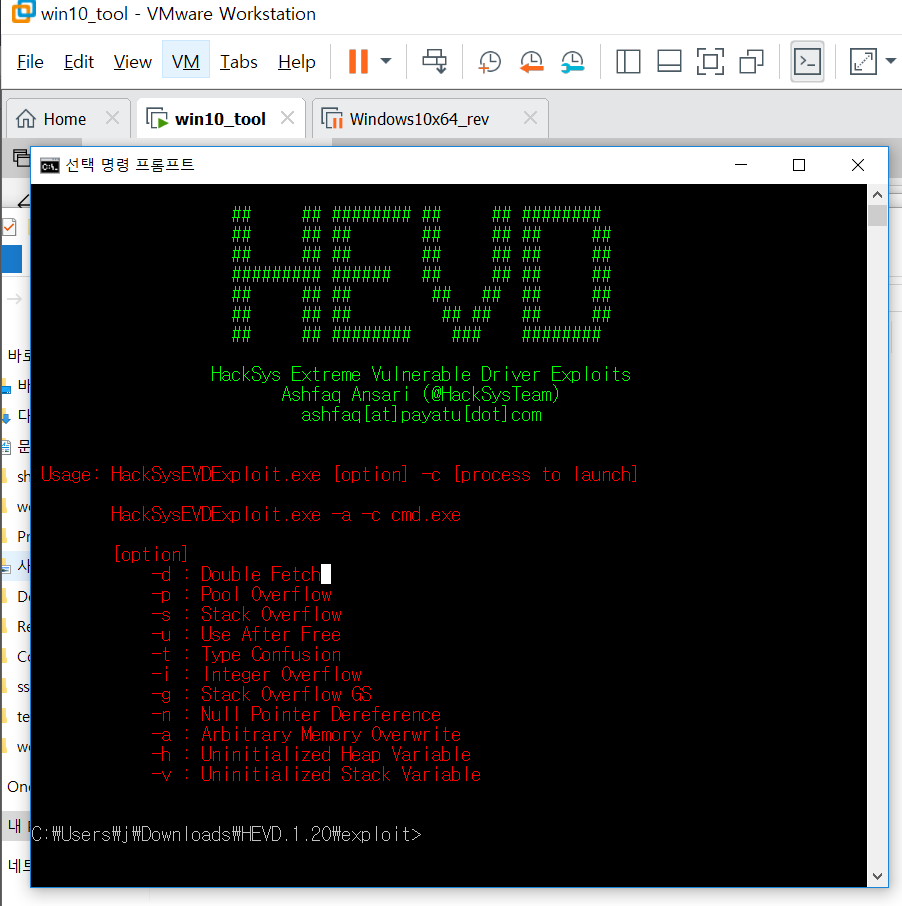Toggle the highlighted console view button
Image resolution: width=902 pixels, height=906 pixels.
pos(807,62)
